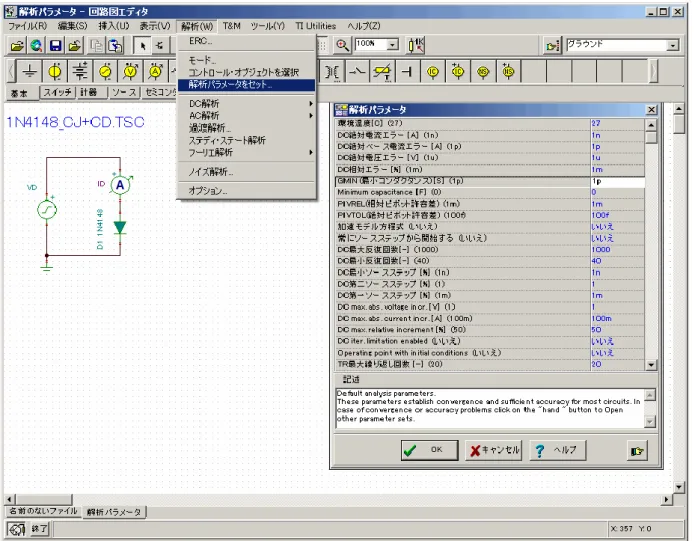The height and width of the screenshot is (541, 695).
Task: Switch to the スイッチ component tab
Action: (x=57, y=92)
